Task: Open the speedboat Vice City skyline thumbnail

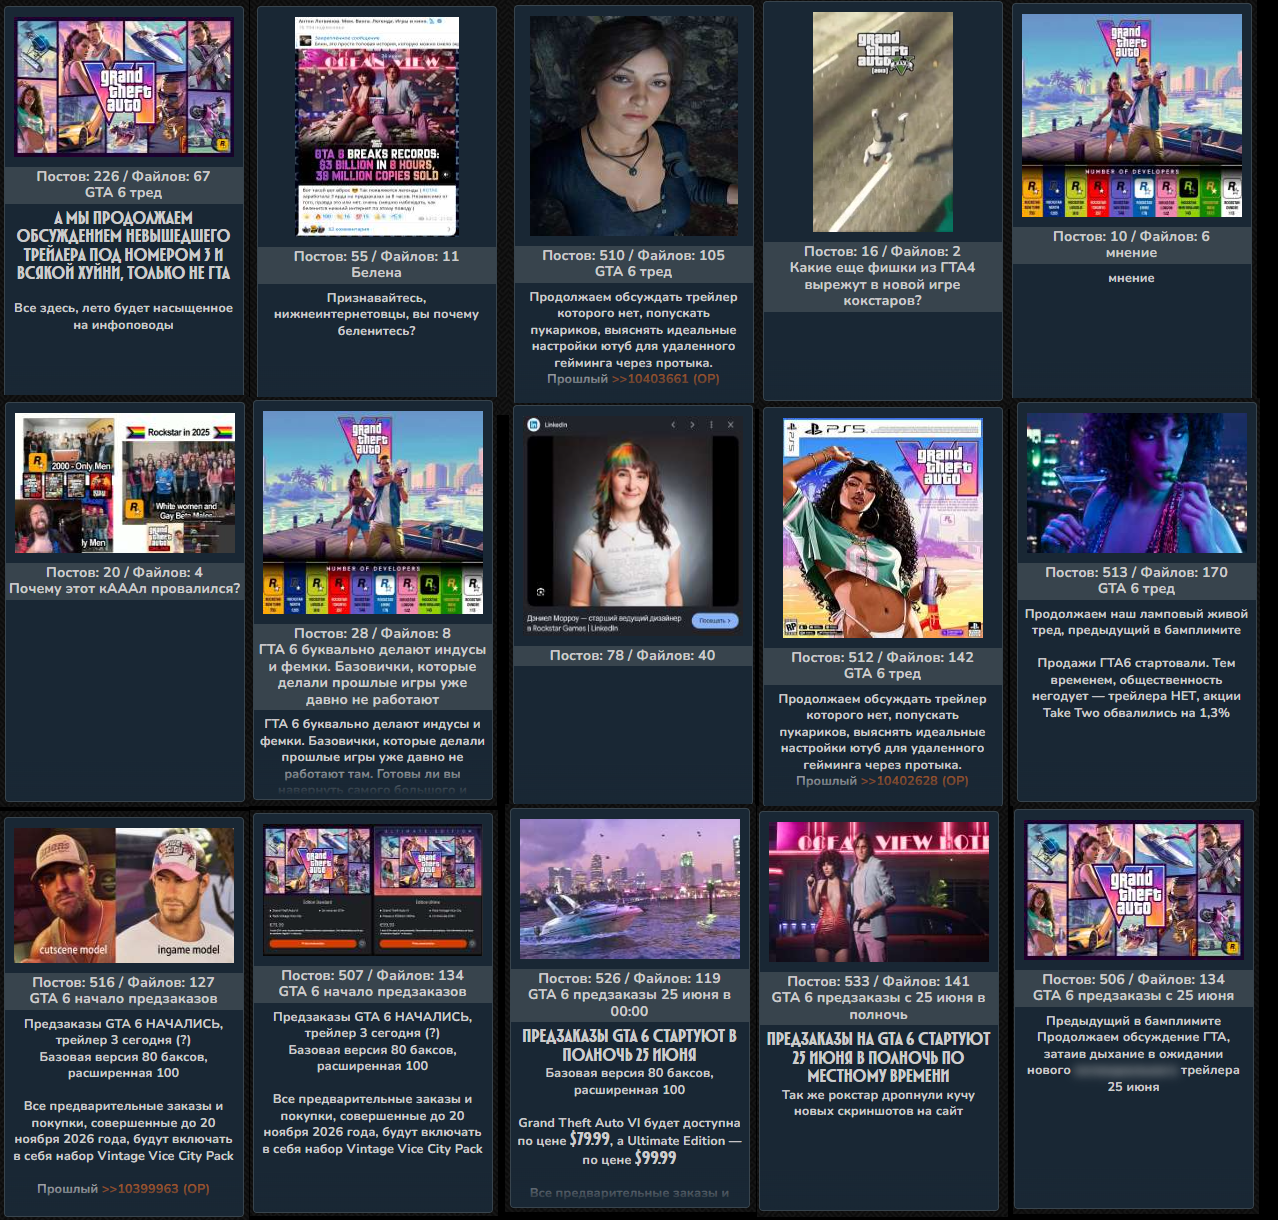Action: tap(630, 889)
